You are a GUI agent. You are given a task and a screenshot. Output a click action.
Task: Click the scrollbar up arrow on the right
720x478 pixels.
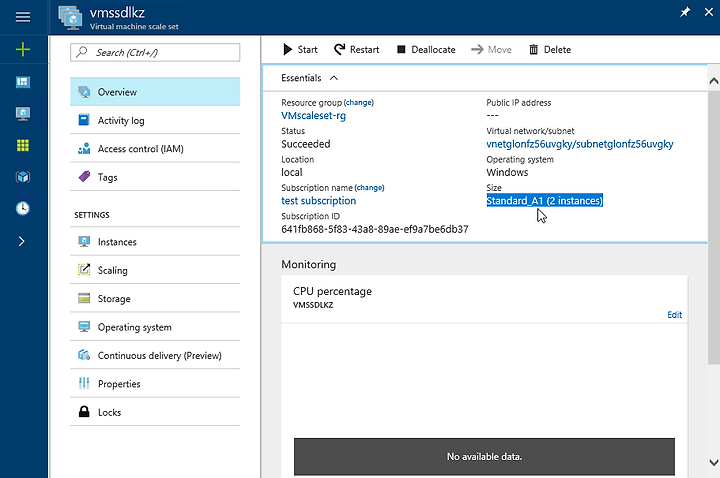[x=714, y=81]
